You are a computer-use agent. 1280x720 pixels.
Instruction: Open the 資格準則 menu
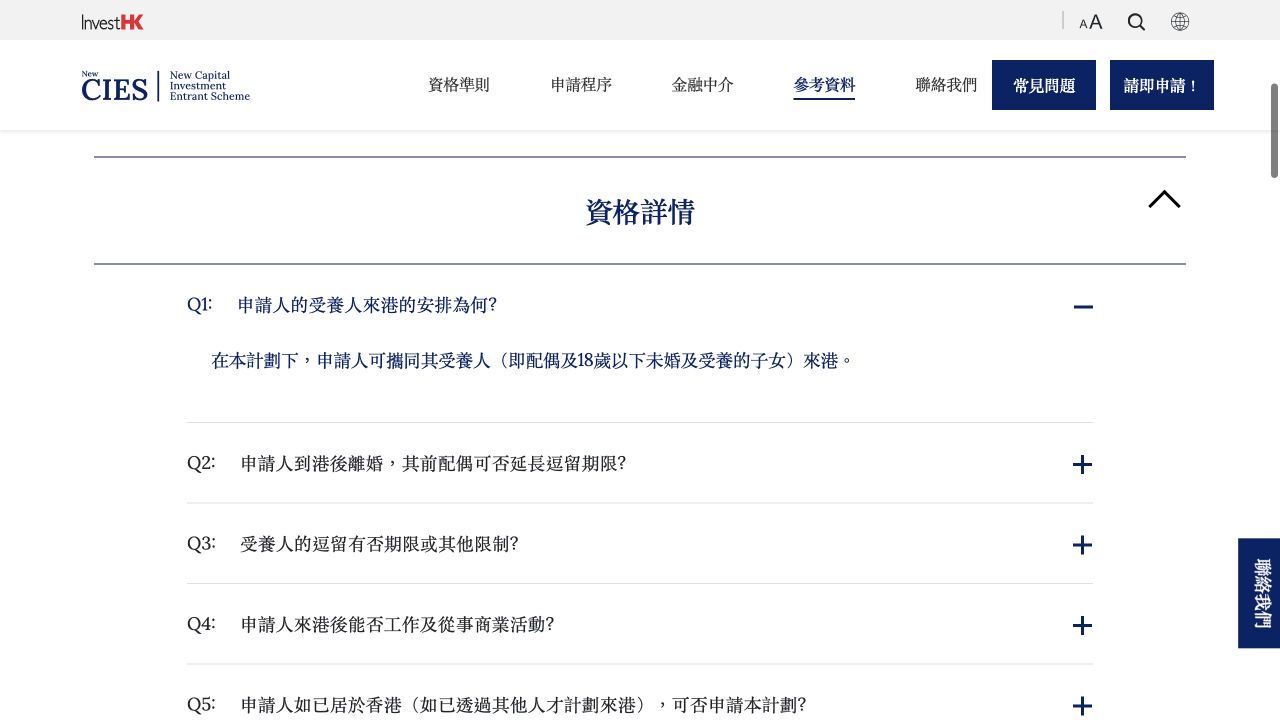(459, 85)
